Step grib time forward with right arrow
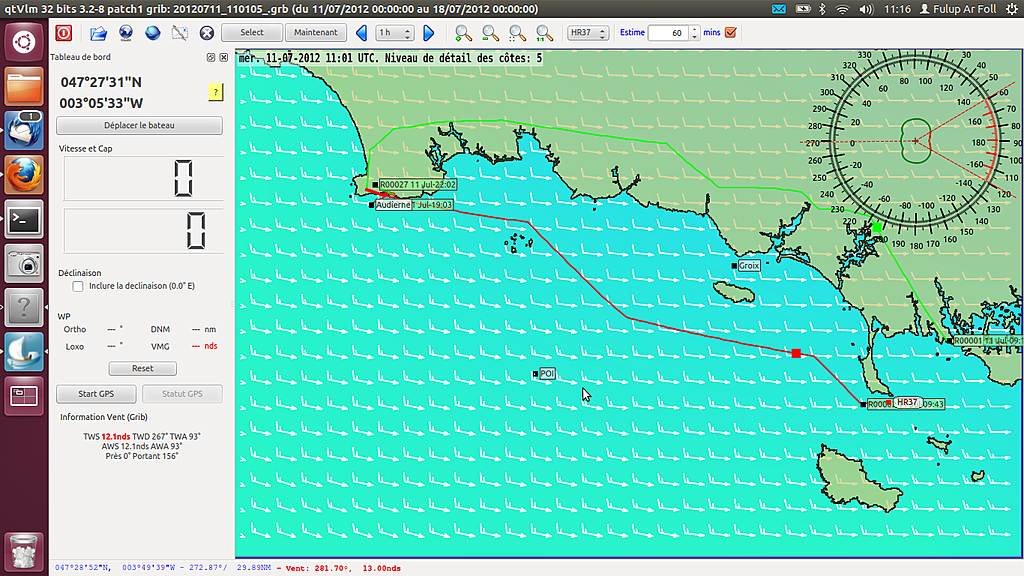 [429, 33]
